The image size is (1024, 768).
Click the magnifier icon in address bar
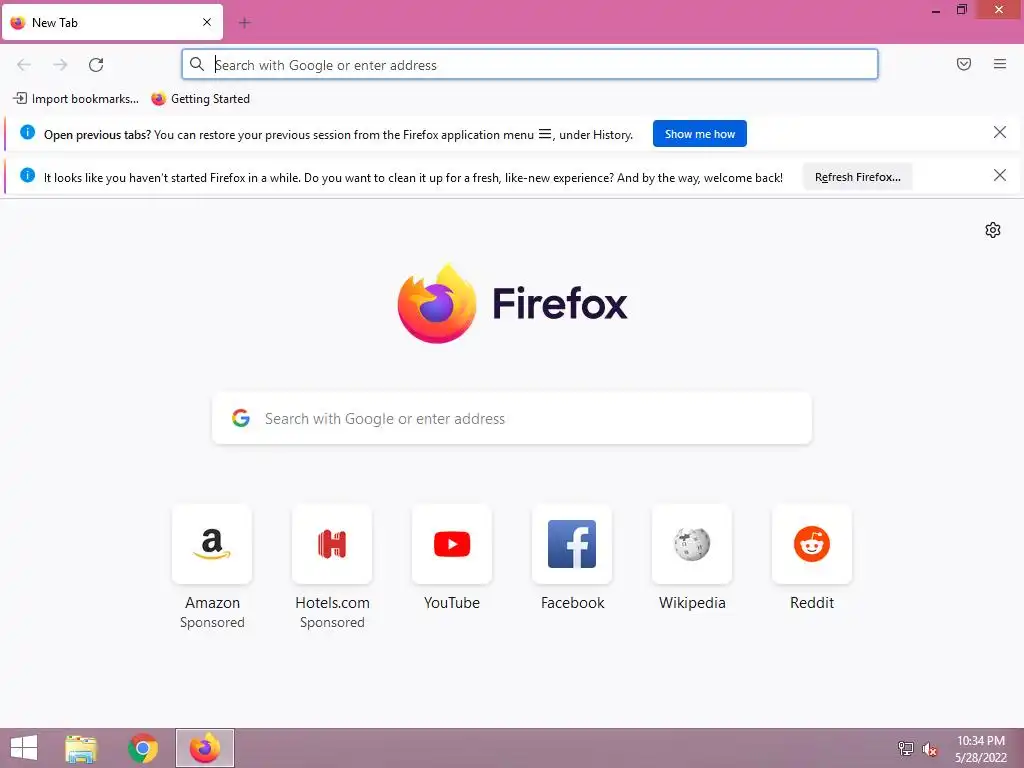197,64
